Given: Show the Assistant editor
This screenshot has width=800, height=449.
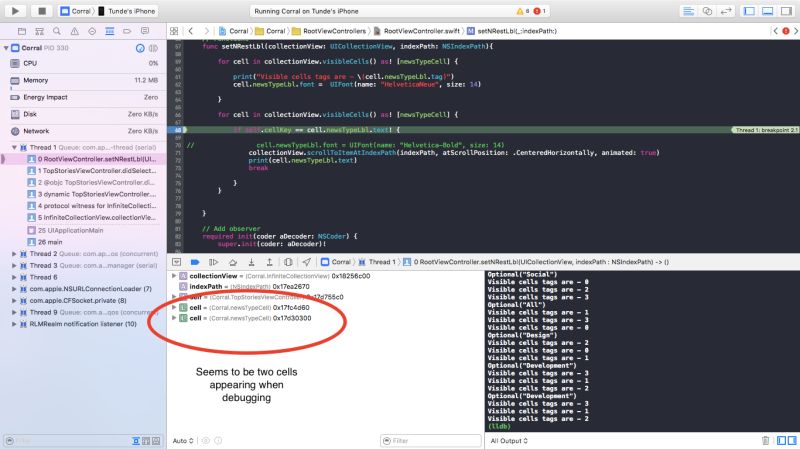Looking at the screenshot, I should [707, 11].
